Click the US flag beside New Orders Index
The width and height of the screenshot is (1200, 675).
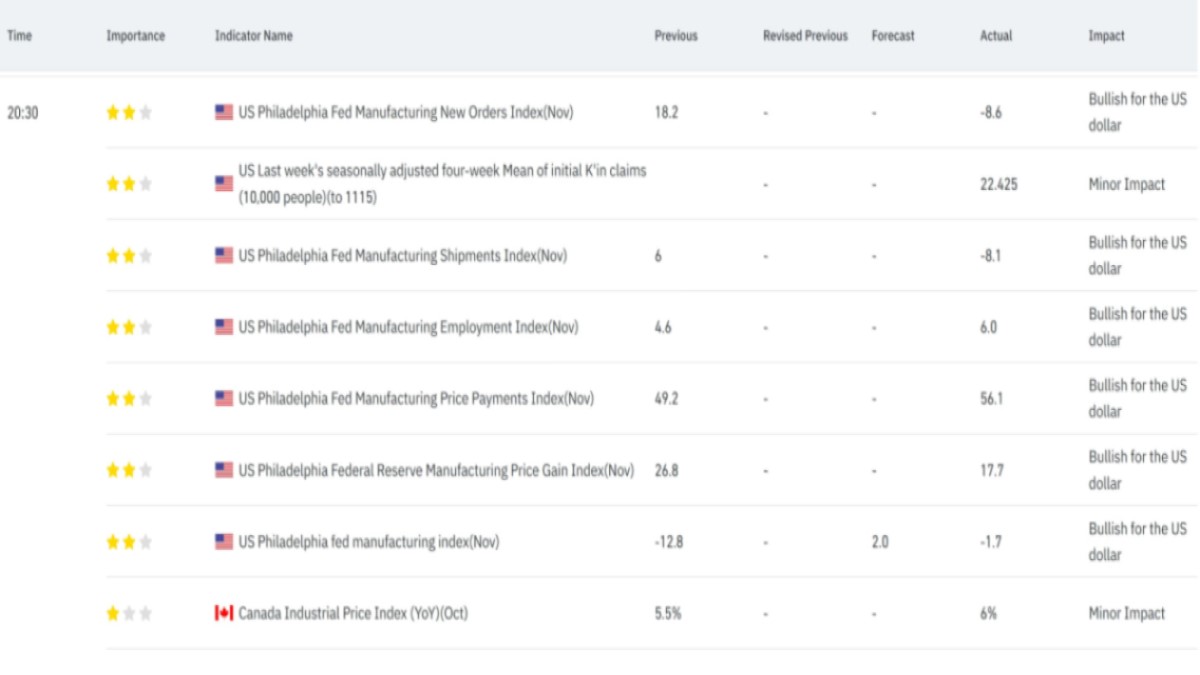coord(224,113)
